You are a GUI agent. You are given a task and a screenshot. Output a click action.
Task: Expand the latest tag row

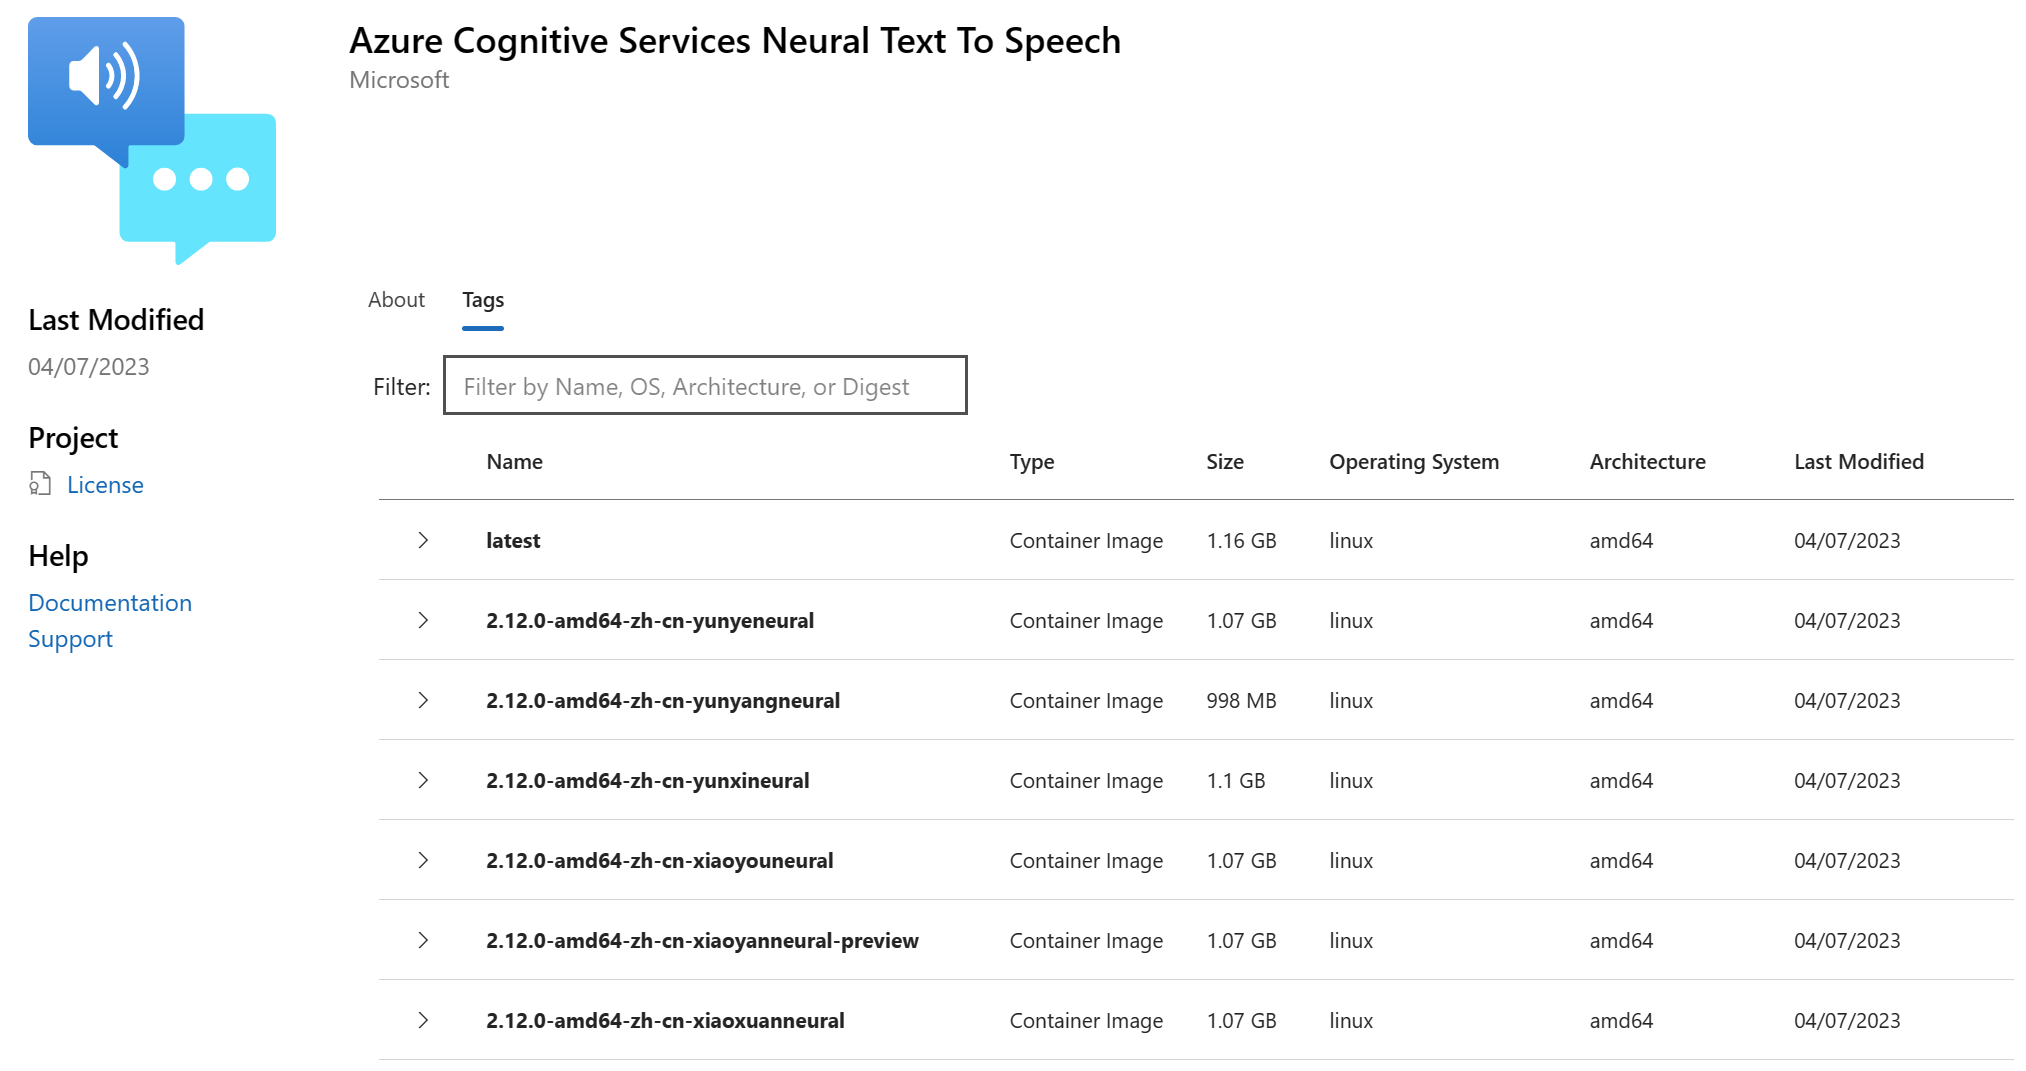(x=423, y=540)
